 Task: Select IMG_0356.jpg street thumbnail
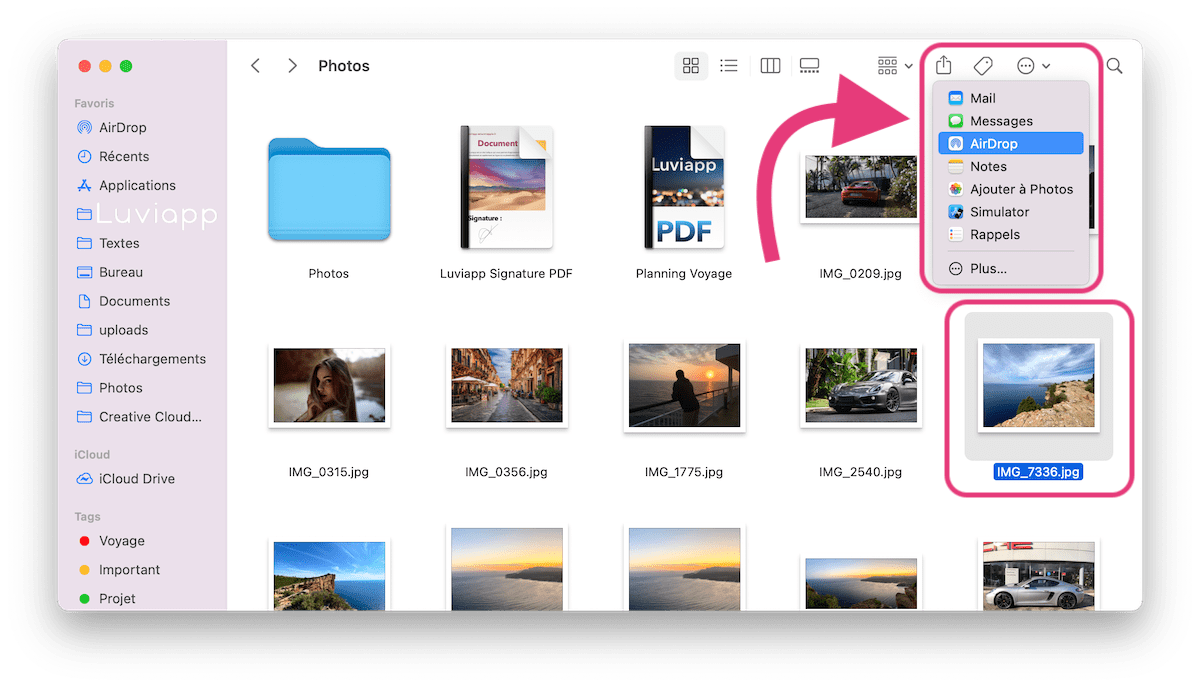[x=506, y=385]
